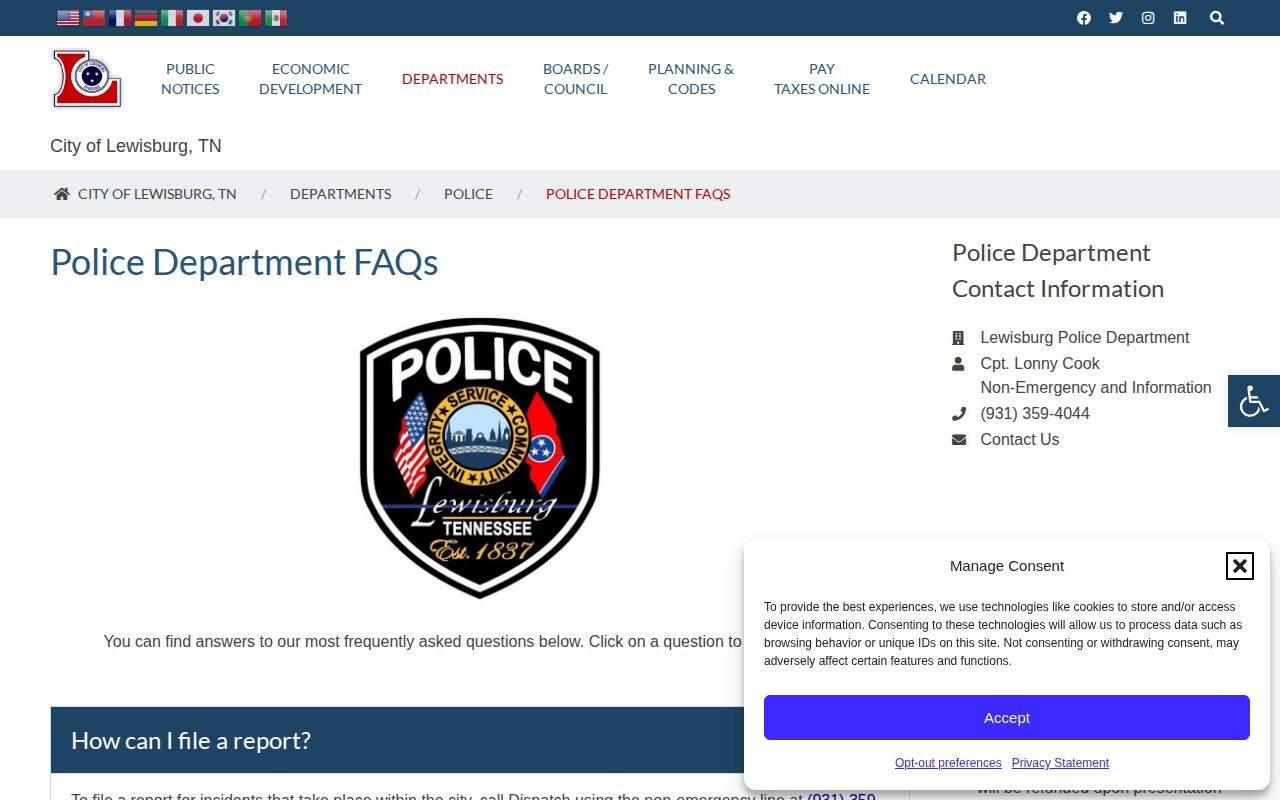
Task: Switch language using the Taiwan flag
Action: coord(94,18)
